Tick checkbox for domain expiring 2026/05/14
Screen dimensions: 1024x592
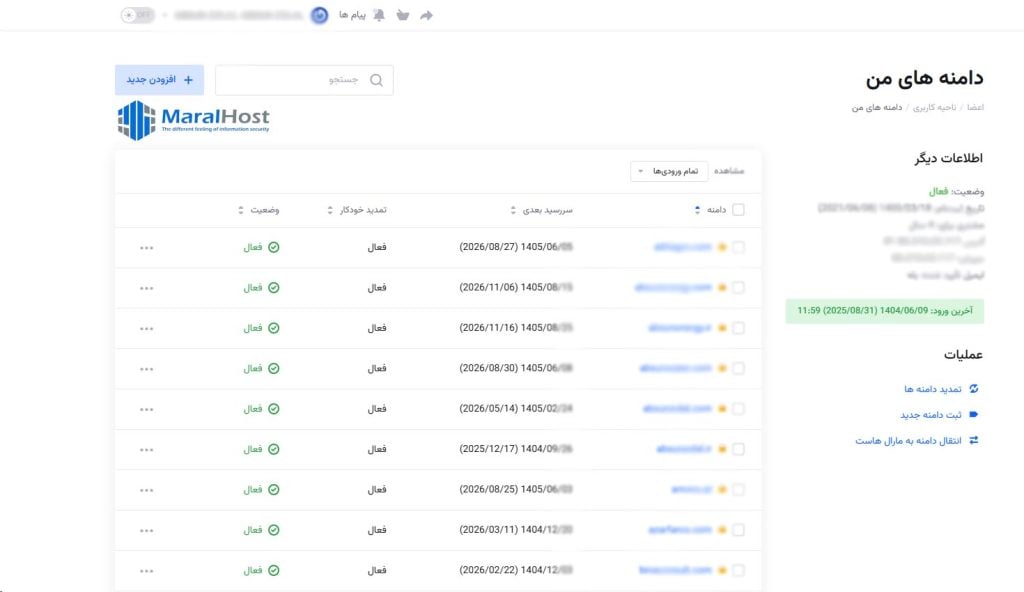tap(738, 408)
